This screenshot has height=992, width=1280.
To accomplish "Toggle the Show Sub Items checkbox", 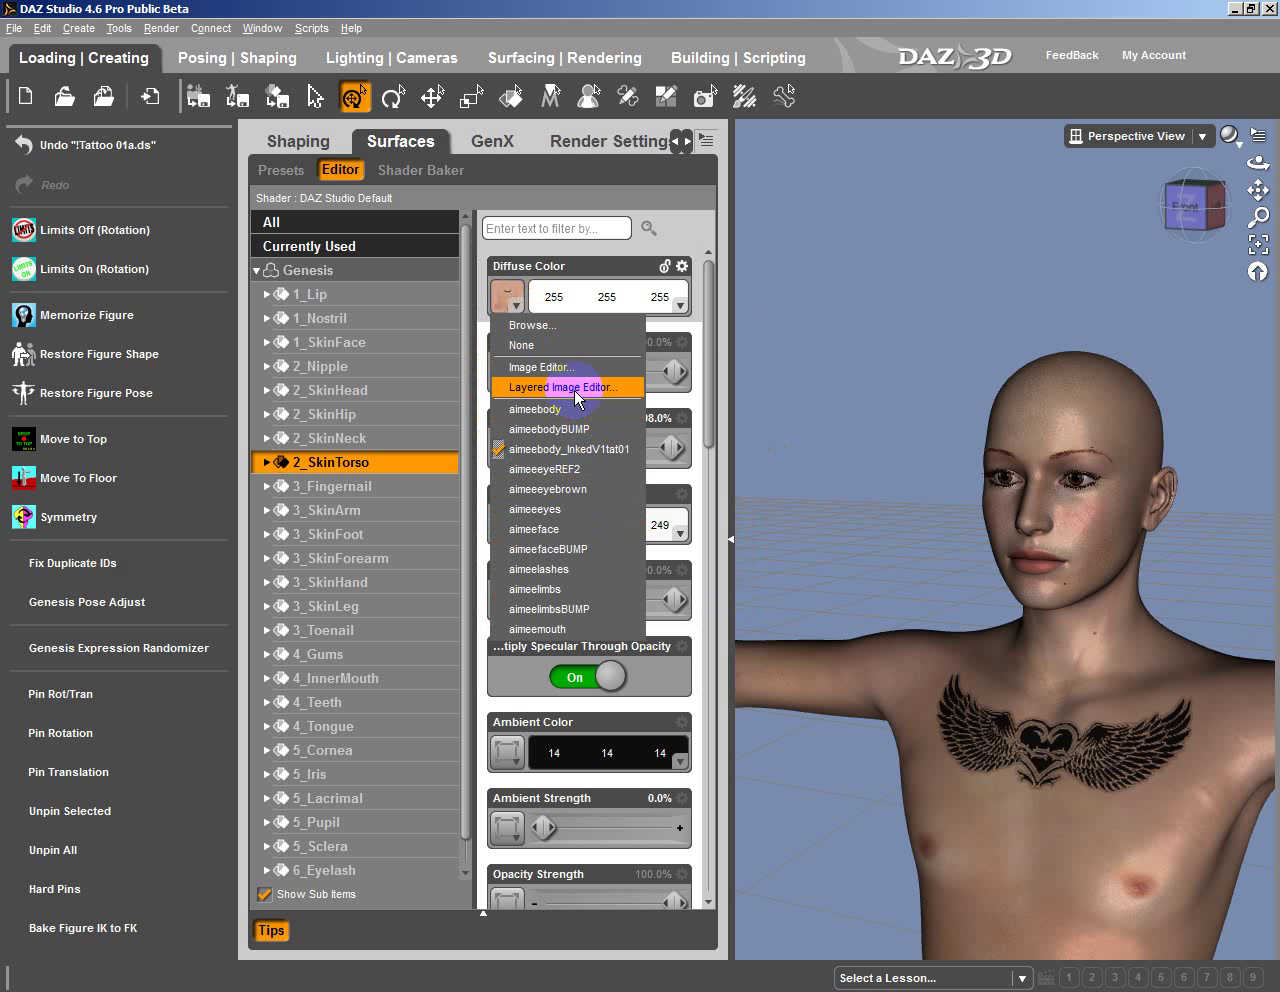I will [265, 894].
